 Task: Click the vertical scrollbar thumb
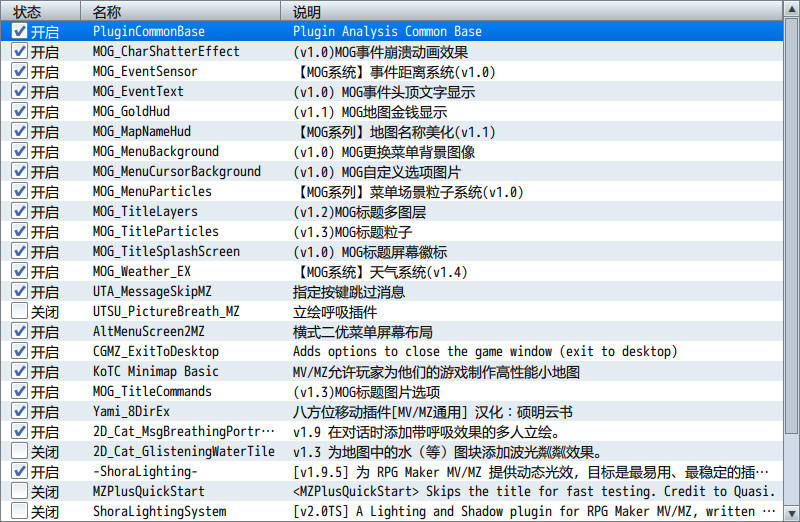coord(791,227)
